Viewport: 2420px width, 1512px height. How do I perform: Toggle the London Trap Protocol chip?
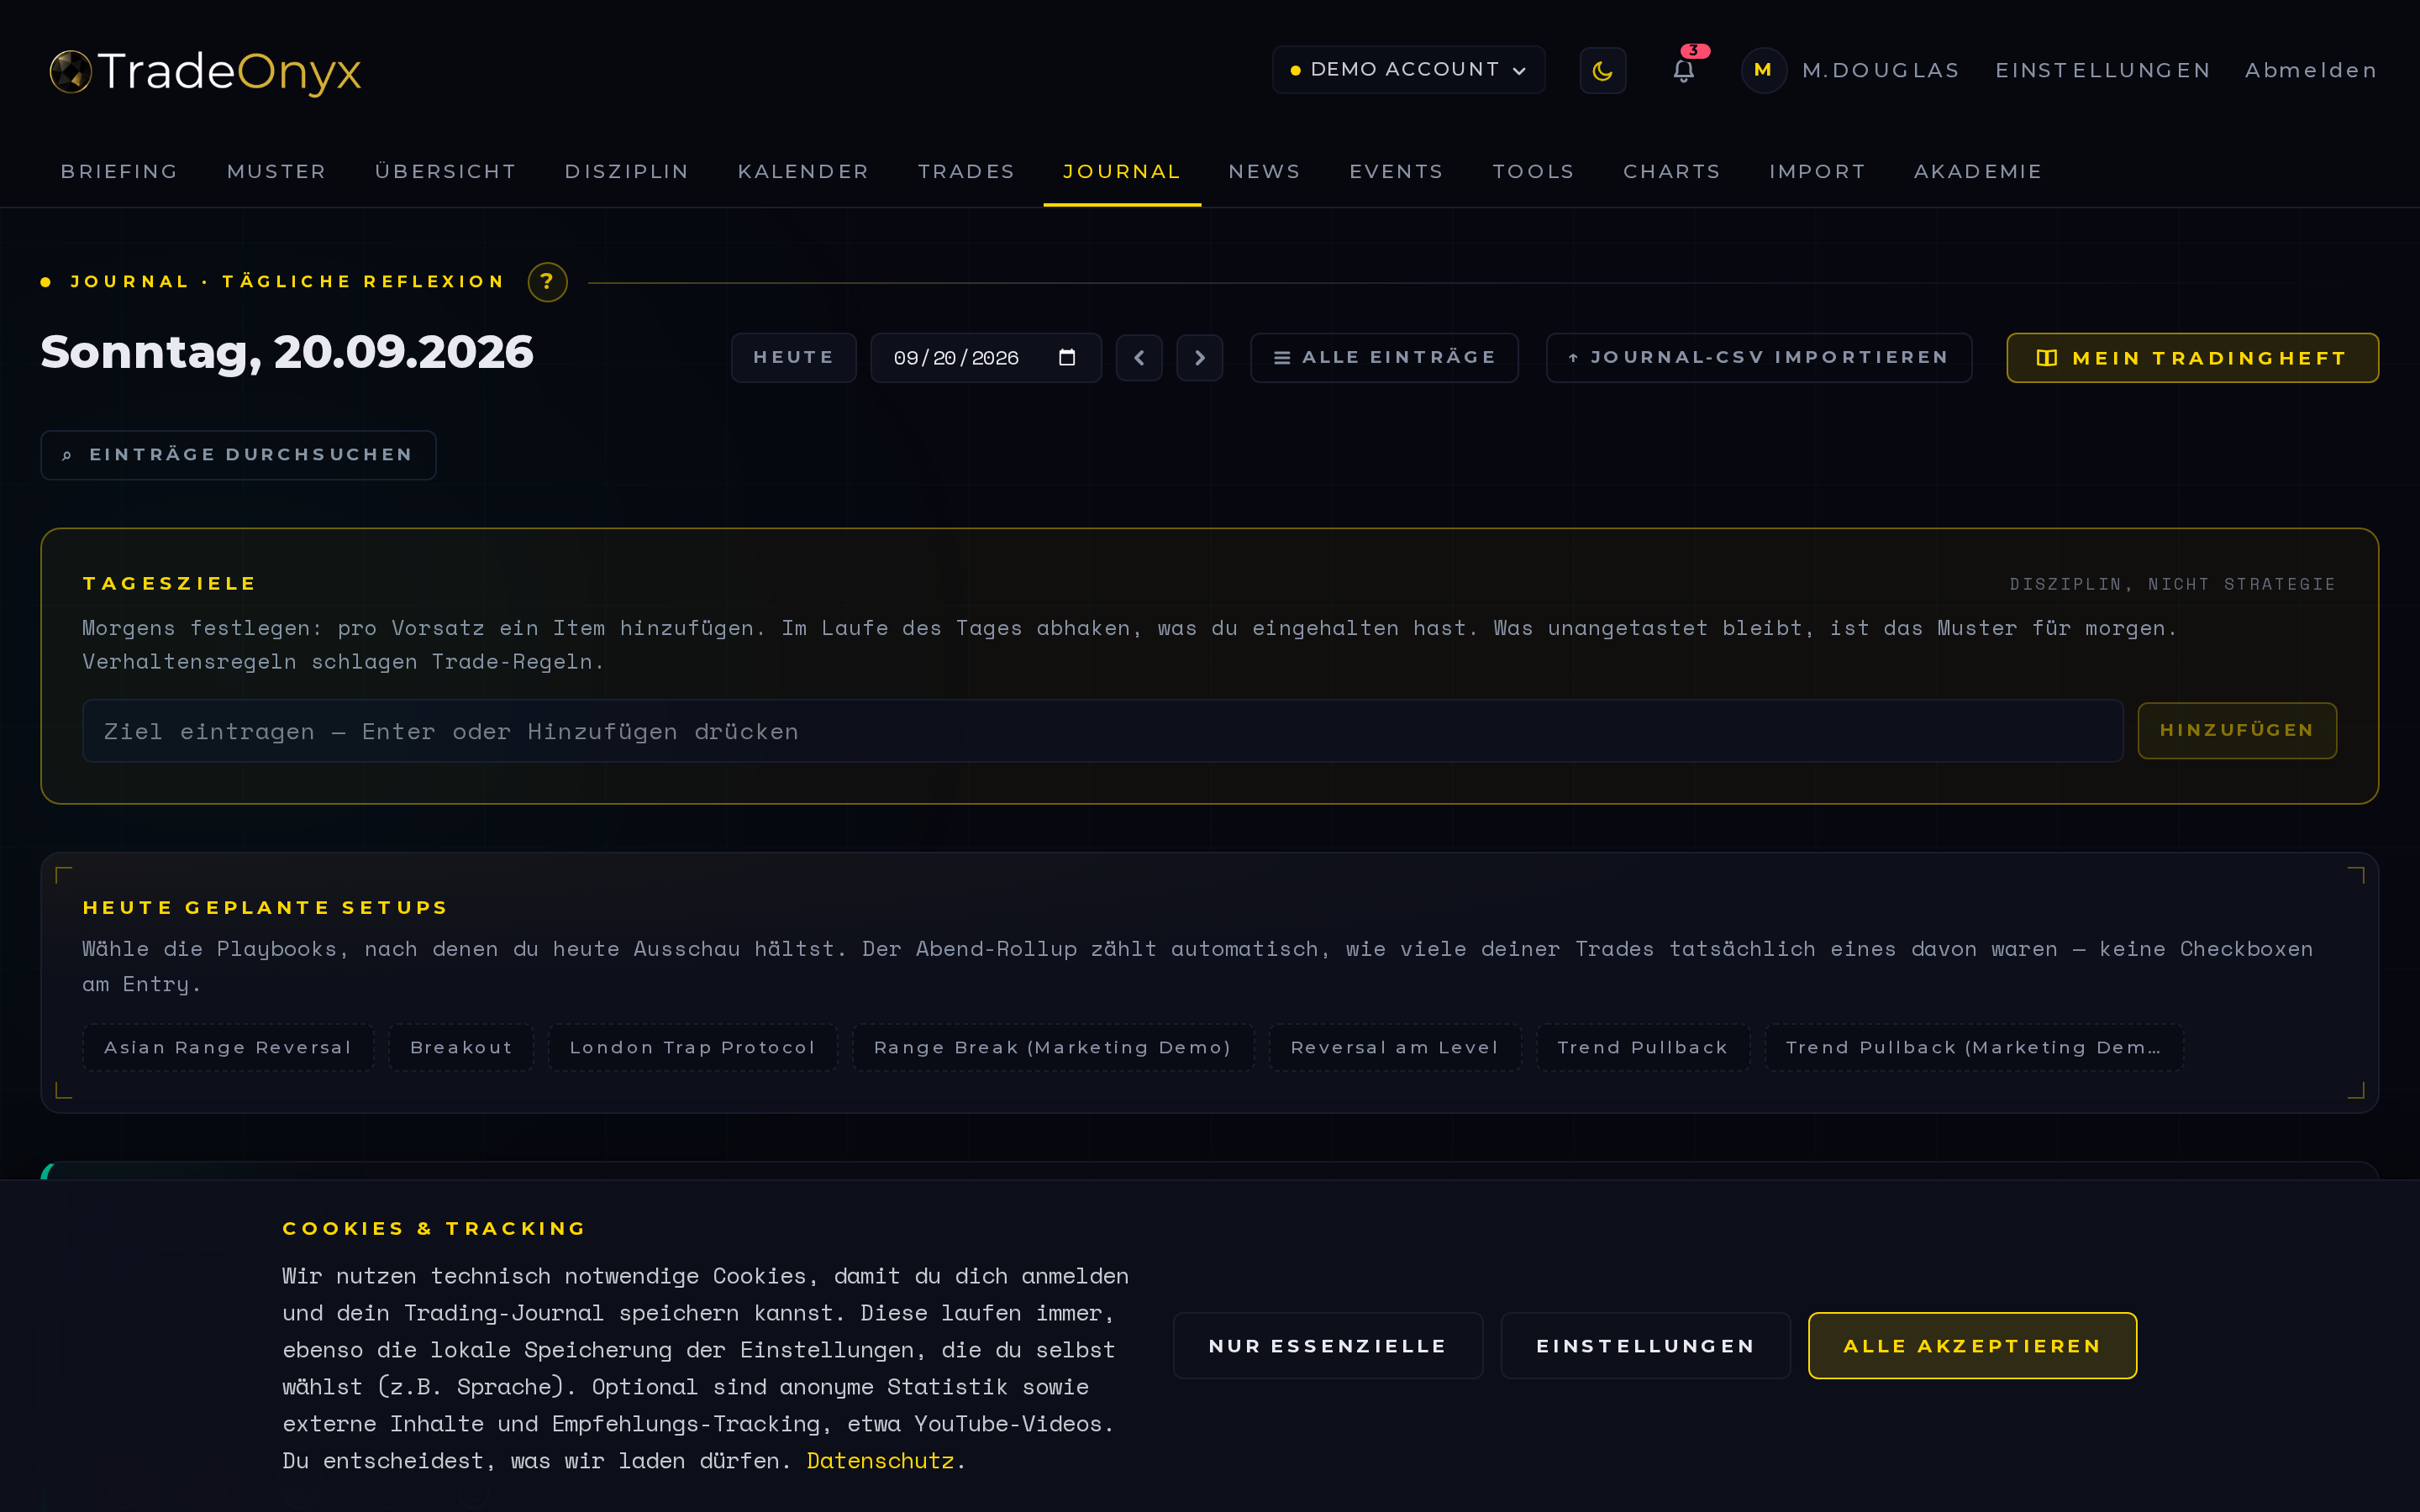692,1047
